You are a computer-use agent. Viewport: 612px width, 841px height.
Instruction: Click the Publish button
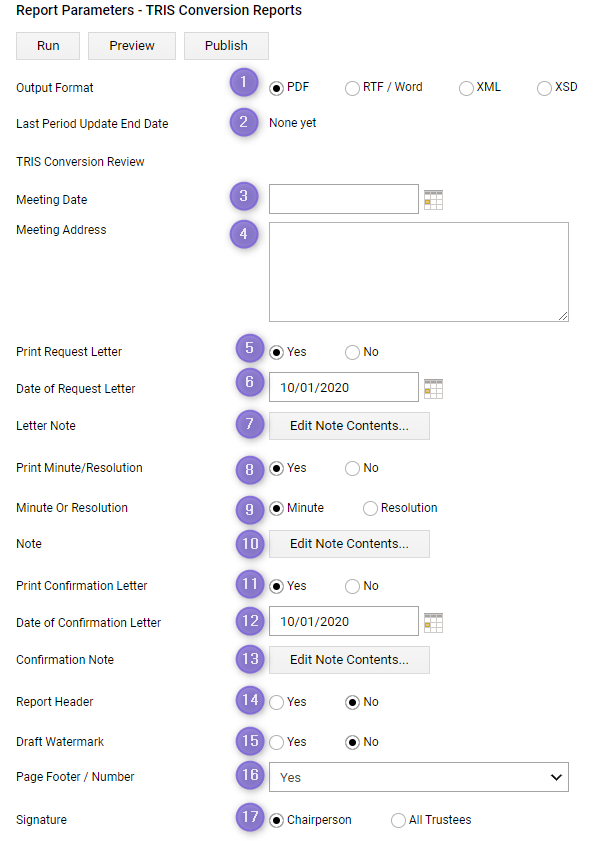[226, 46]
